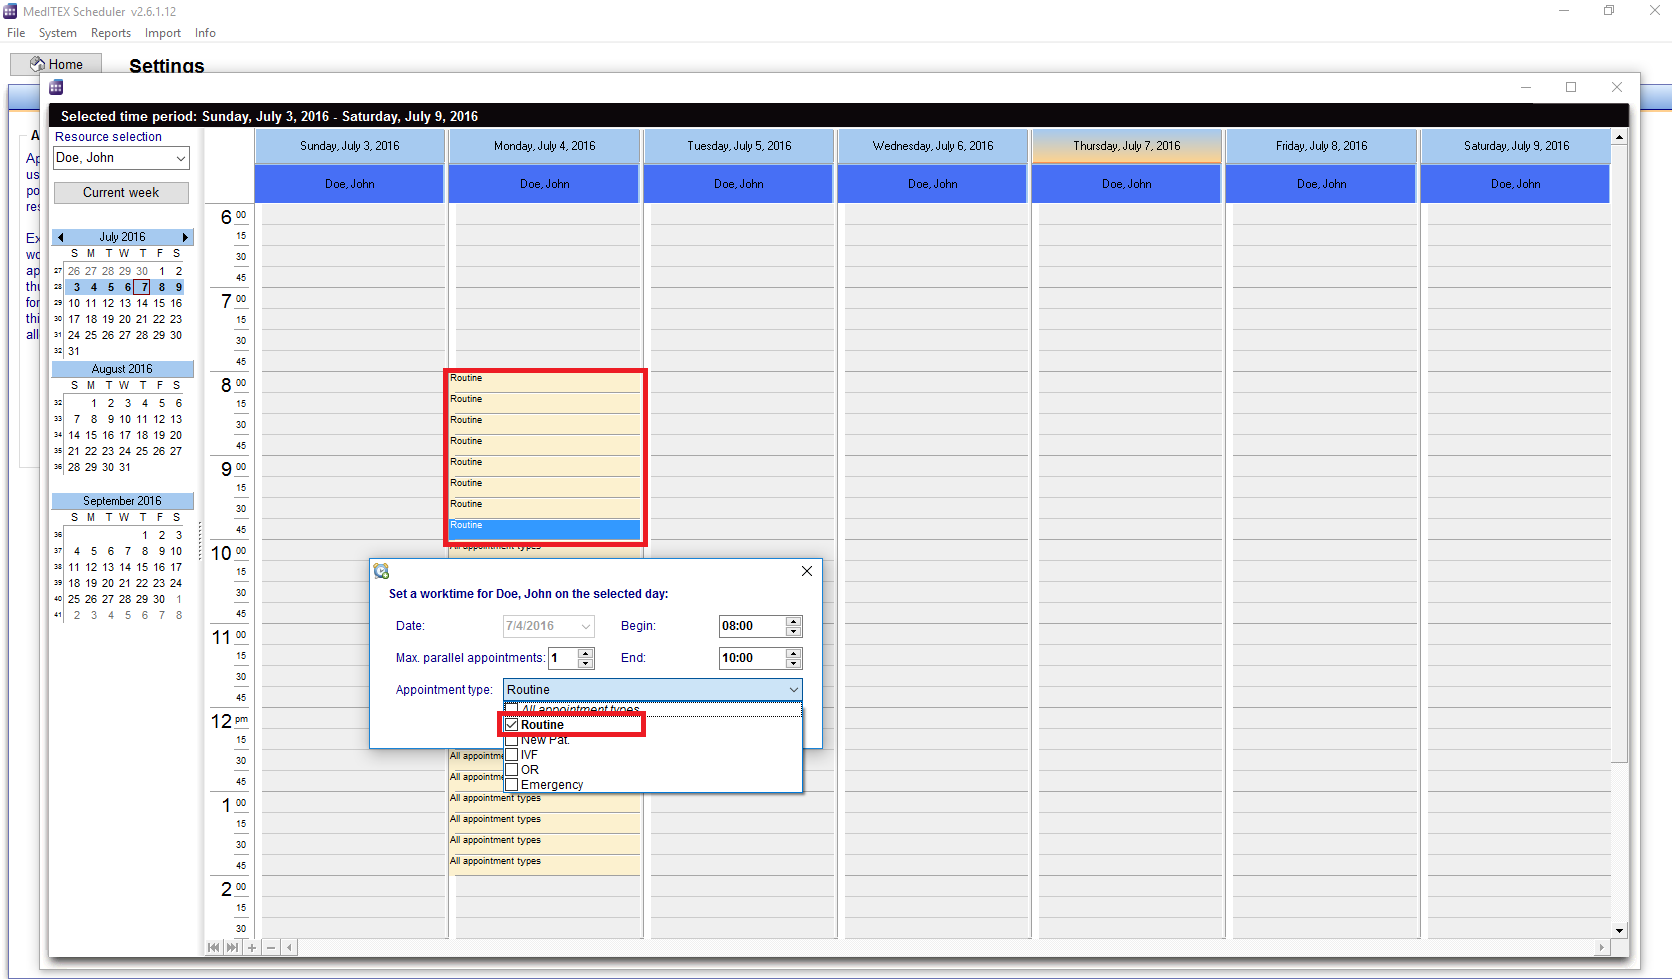The image size is (1672, 979).
Task: Click the End time field
Action: (752, 658)
